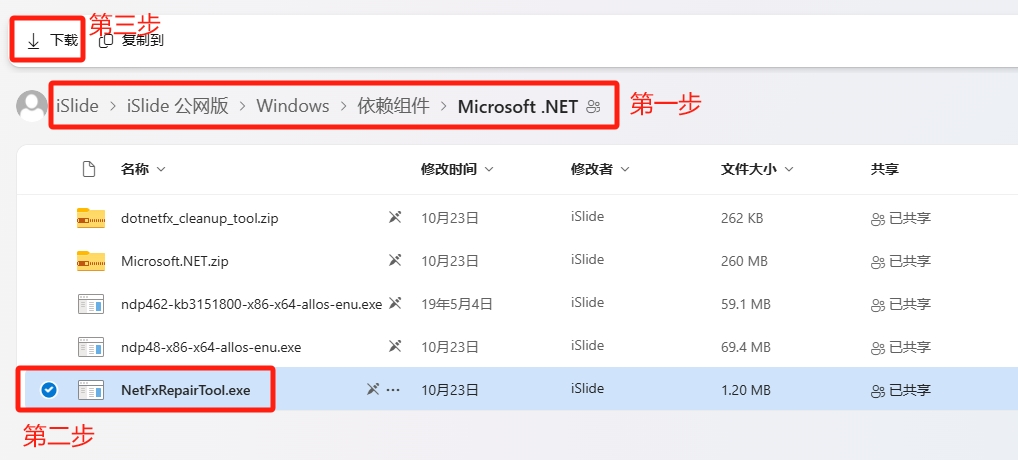Click the shared-people icon next to Microsoft .NET
This screenshot has width=1018, height=460.
[x=593, y=107]
